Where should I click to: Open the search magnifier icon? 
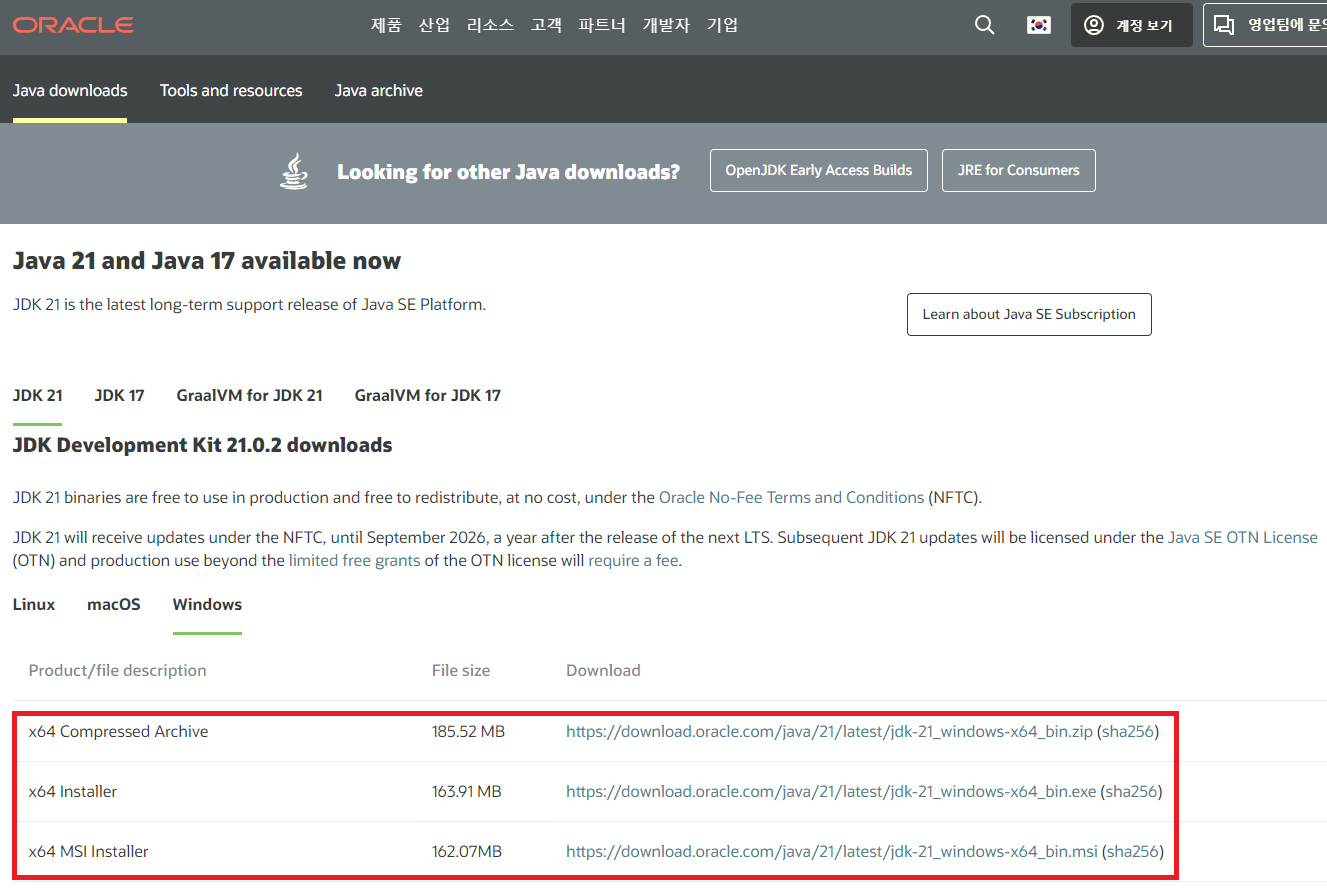(985, 26)
